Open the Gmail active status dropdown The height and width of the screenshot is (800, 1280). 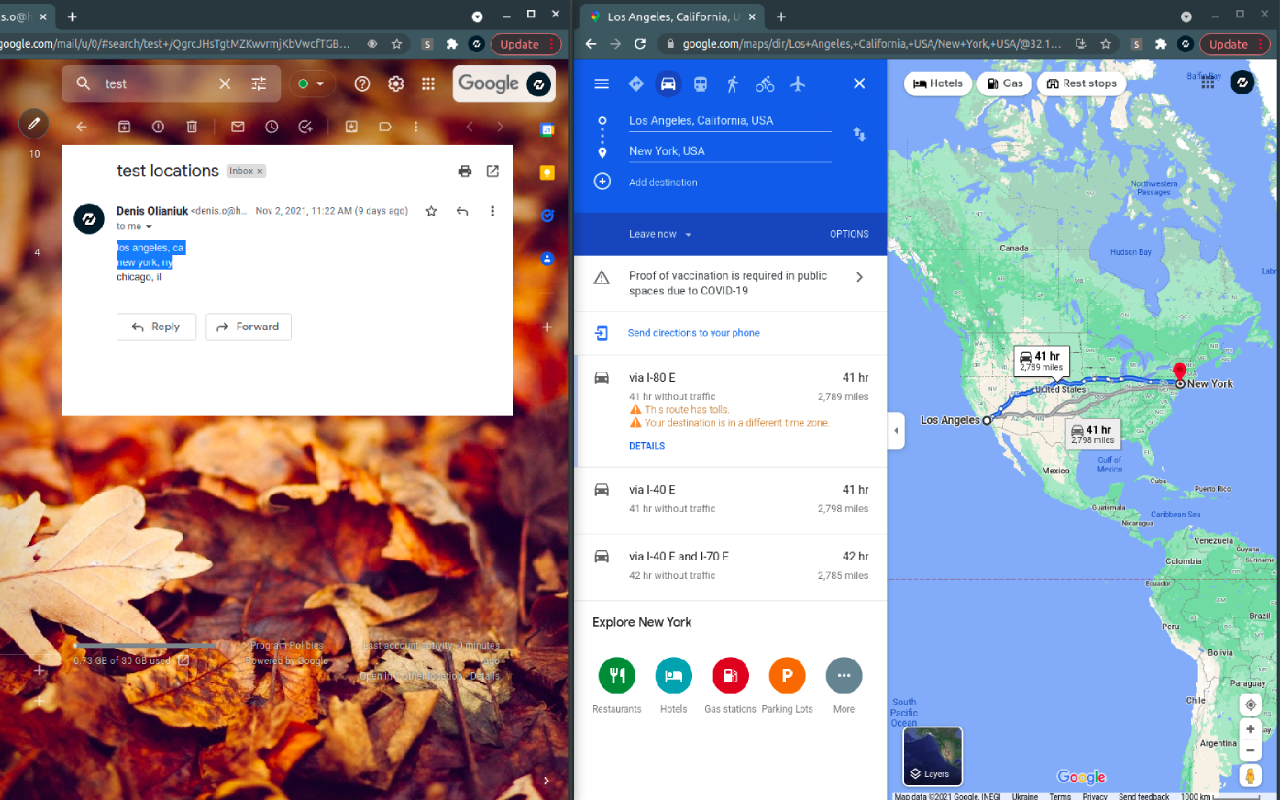click(x=311, y=84)
